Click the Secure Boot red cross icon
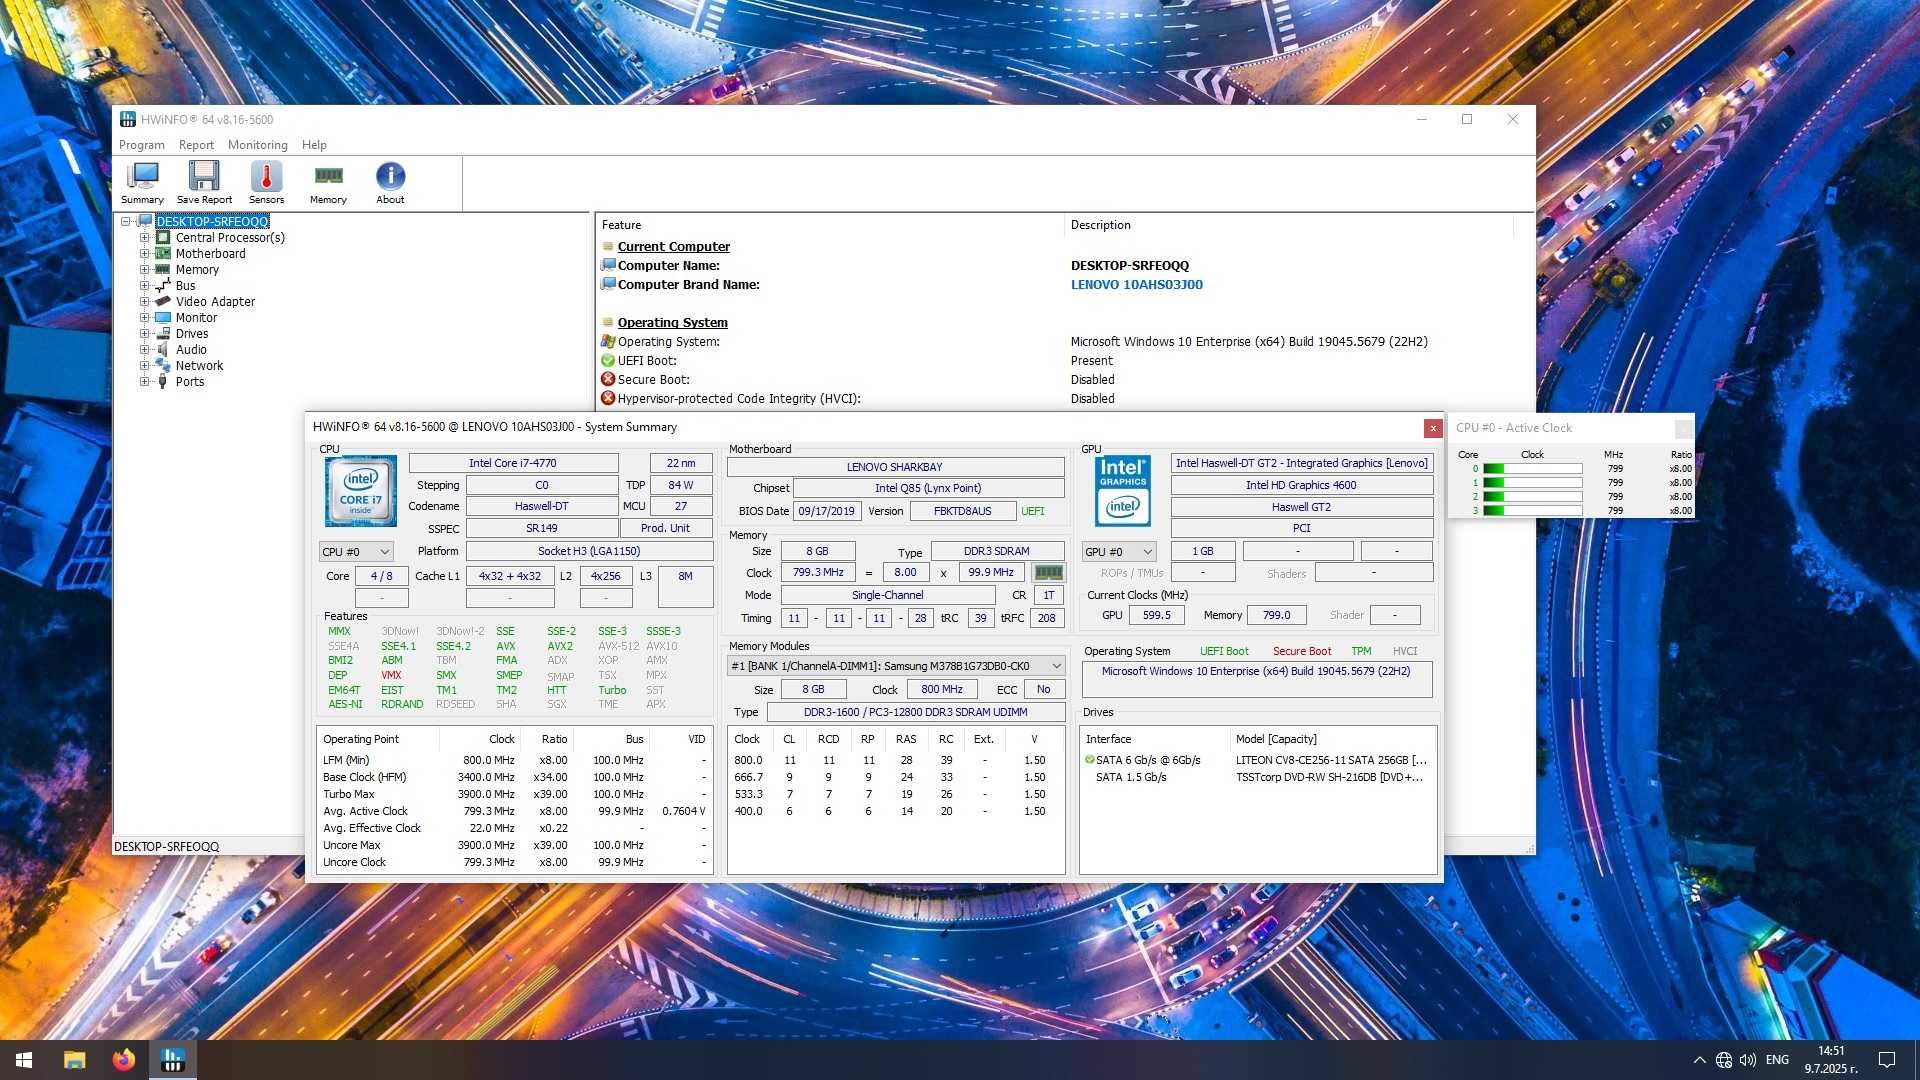 607,380
